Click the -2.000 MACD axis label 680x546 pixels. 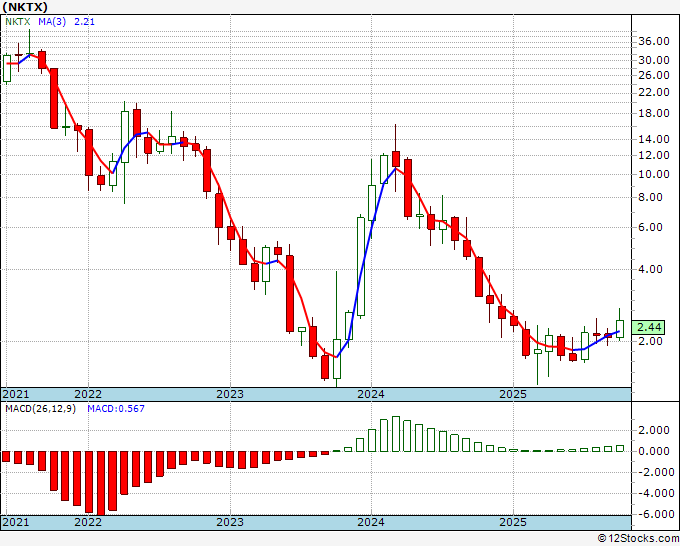coord(654,472)
